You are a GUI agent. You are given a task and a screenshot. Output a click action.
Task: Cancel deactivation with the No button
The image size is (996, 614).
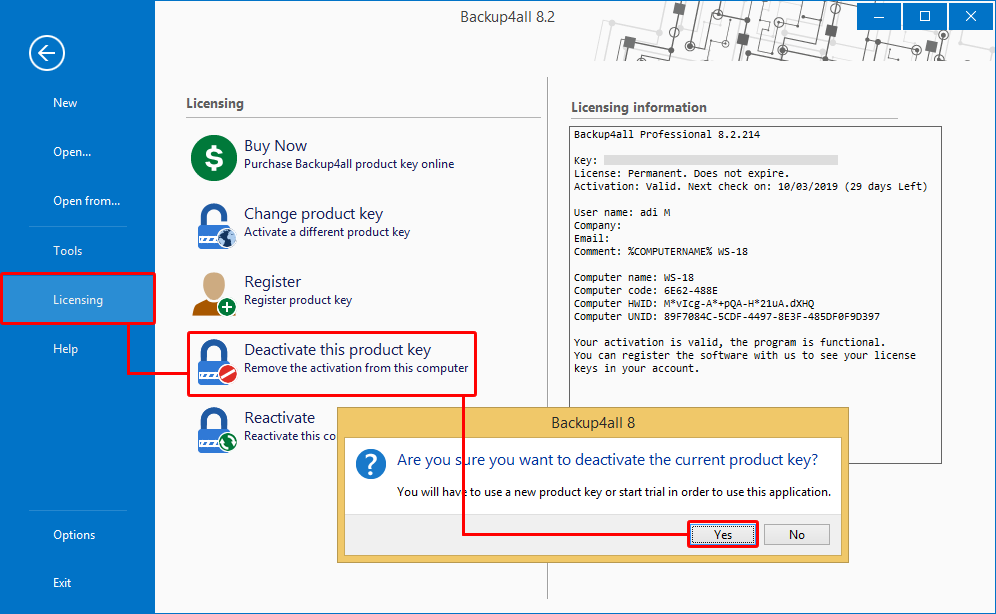click(797, 535)
